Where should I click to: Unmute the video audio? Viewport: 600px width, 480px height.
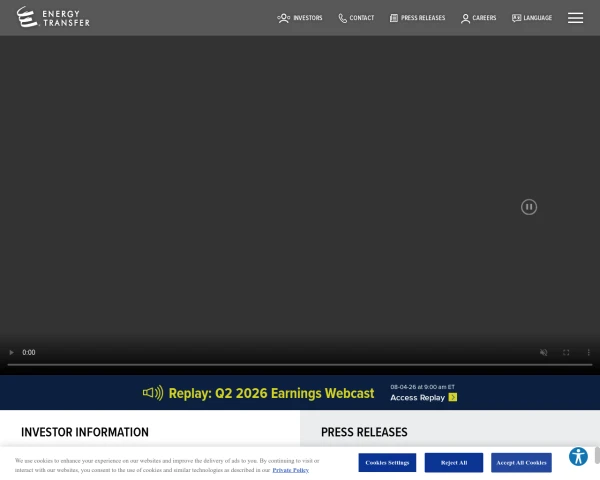(543, 352)
